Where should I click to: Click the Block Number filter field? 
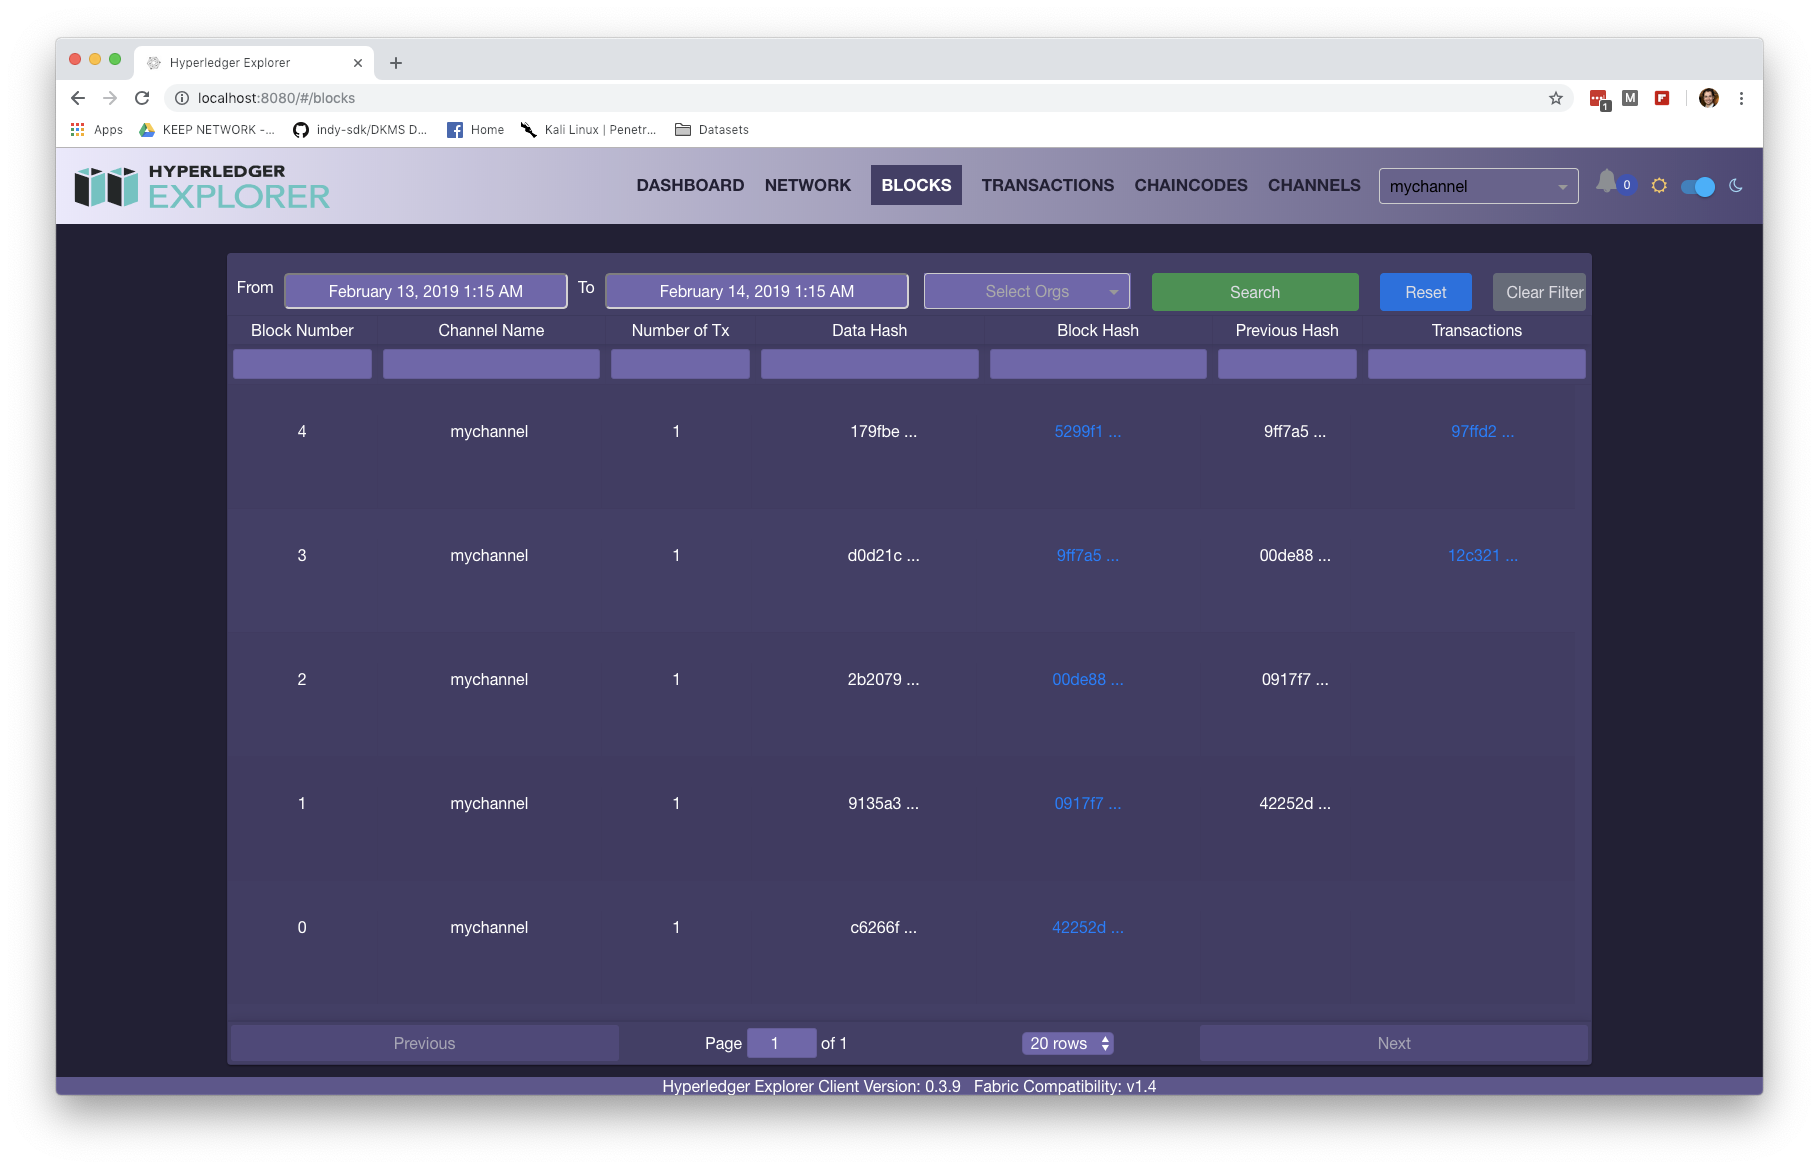(x=301, y=364)
